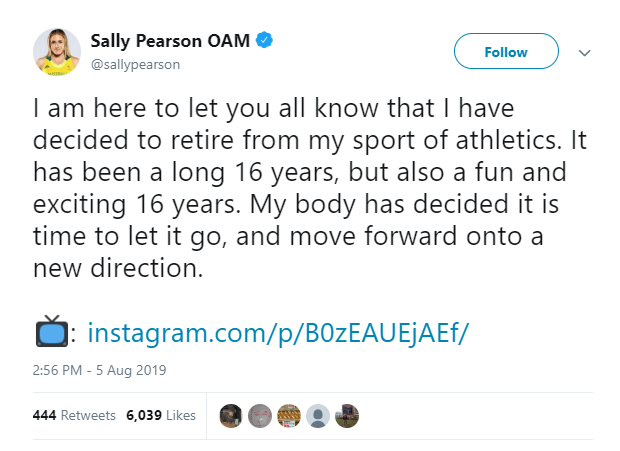Click the blue verified badge icon

[x=266, y=41]
